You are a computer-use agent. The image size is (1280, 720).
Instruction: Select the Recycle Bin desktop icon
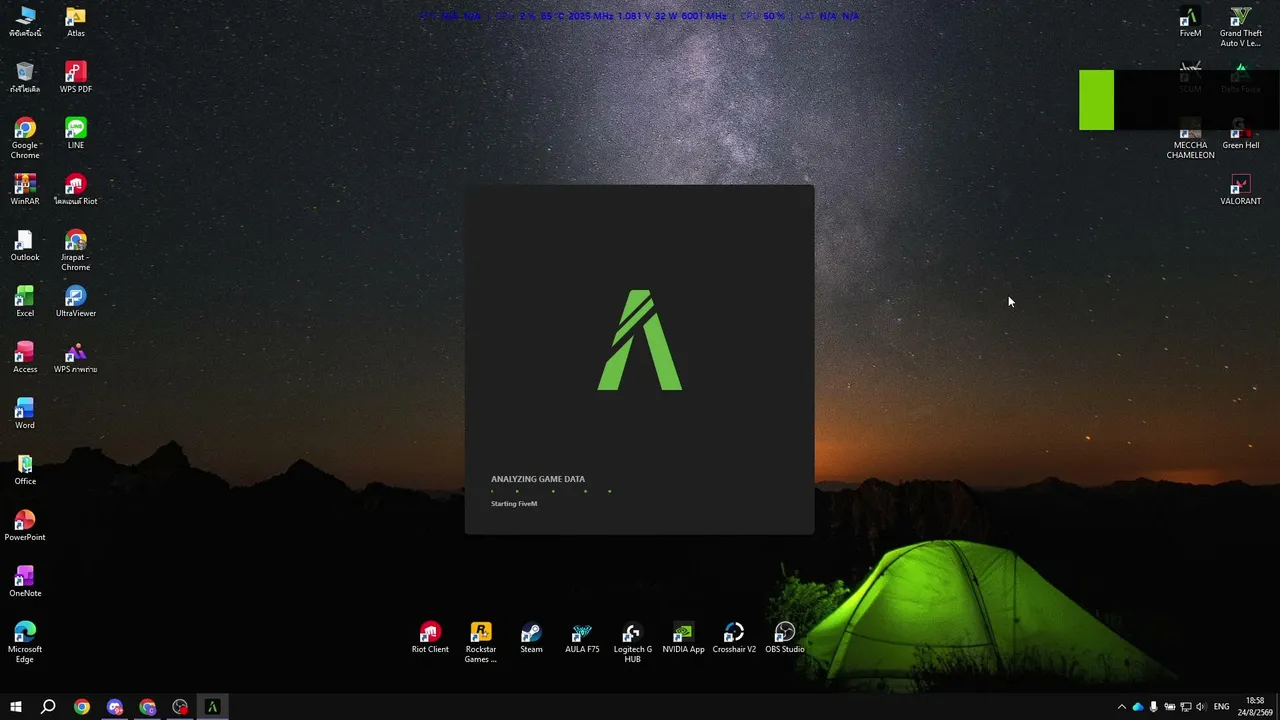25,78
